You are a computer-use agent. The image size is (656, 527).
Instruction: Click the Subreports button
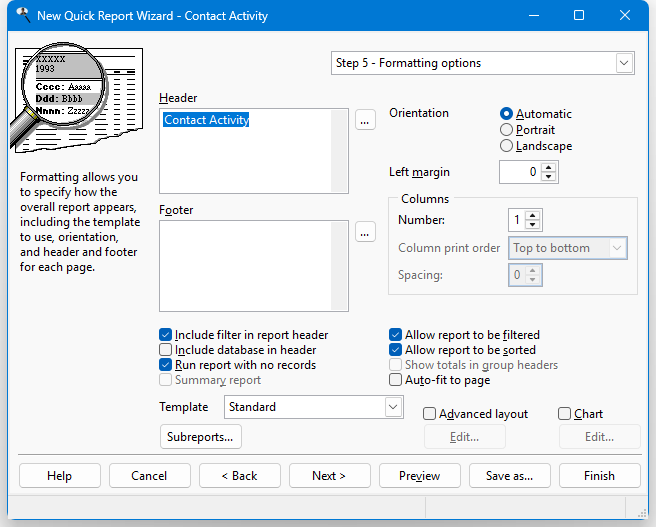tap(201, 437)
